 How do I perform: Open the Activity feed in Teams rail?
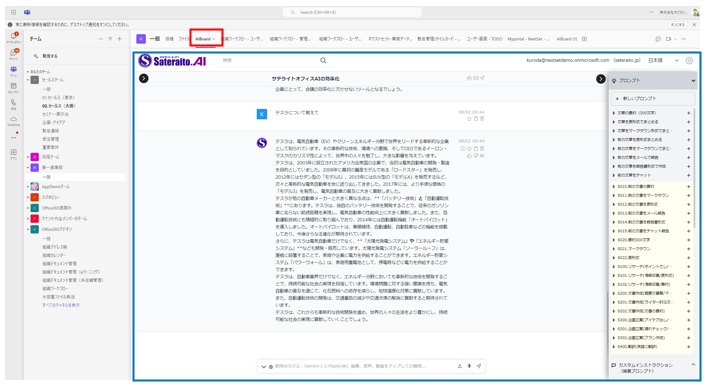[14, 37]
